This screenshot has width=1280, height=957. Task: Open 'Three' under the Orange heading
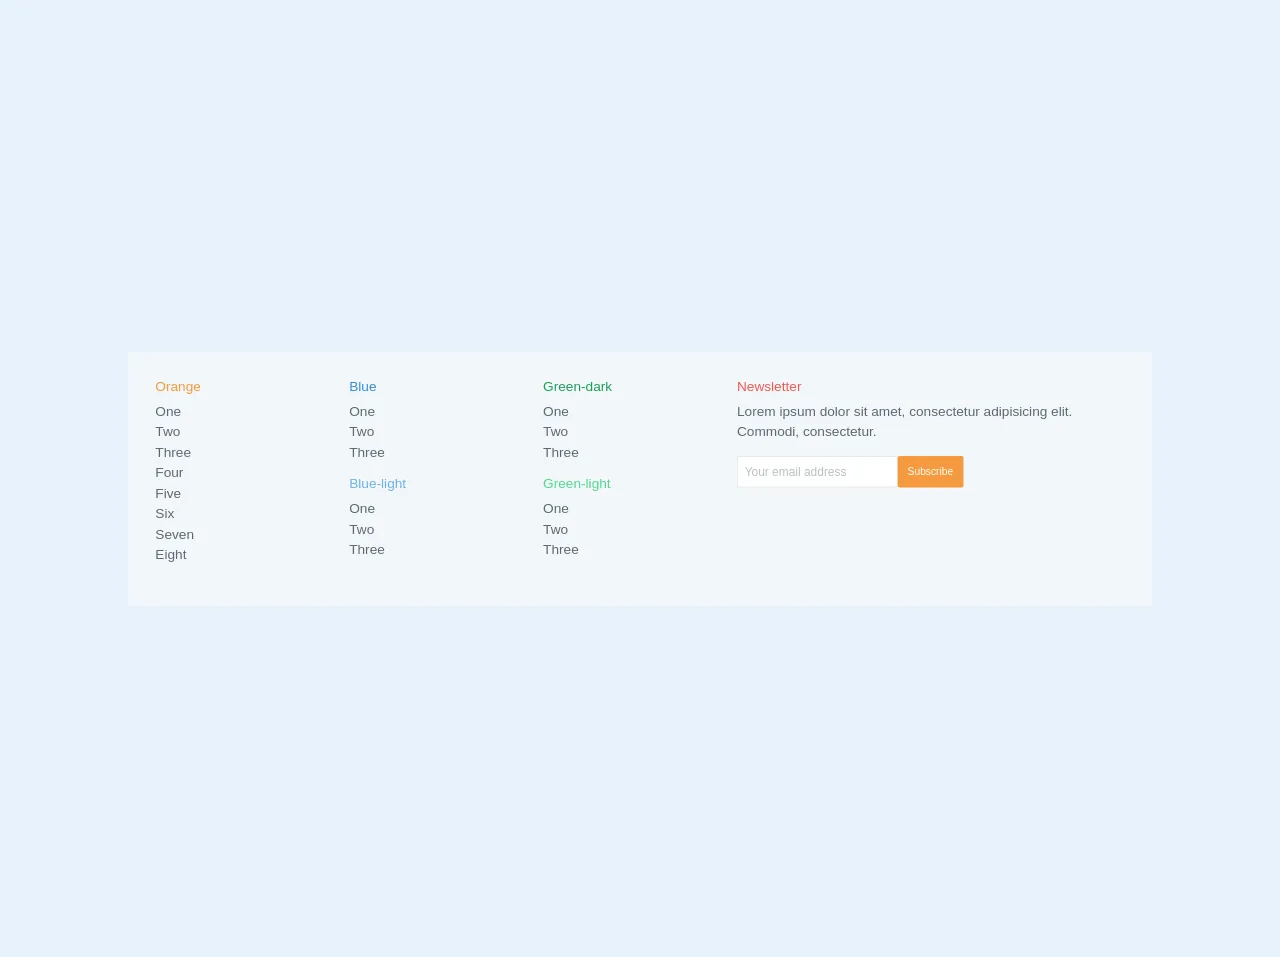coord(173,453)
